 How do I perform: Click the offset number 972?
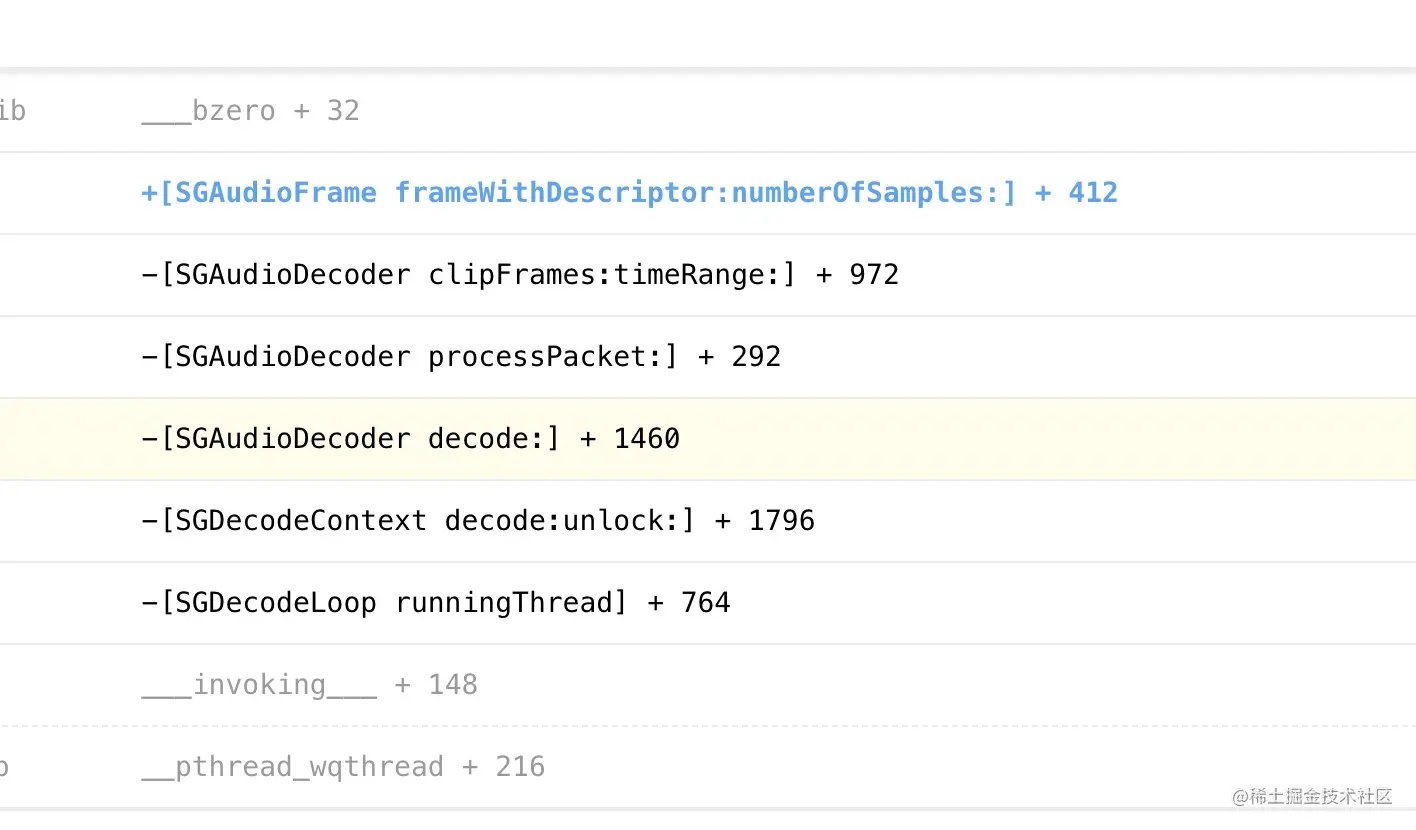[x=874, y=274]
